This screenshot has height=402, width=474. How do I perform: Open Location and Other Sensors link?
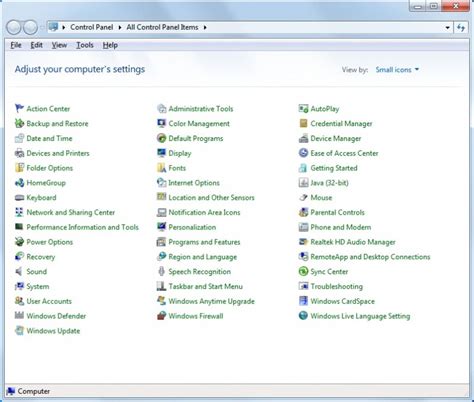click(211, 197)
